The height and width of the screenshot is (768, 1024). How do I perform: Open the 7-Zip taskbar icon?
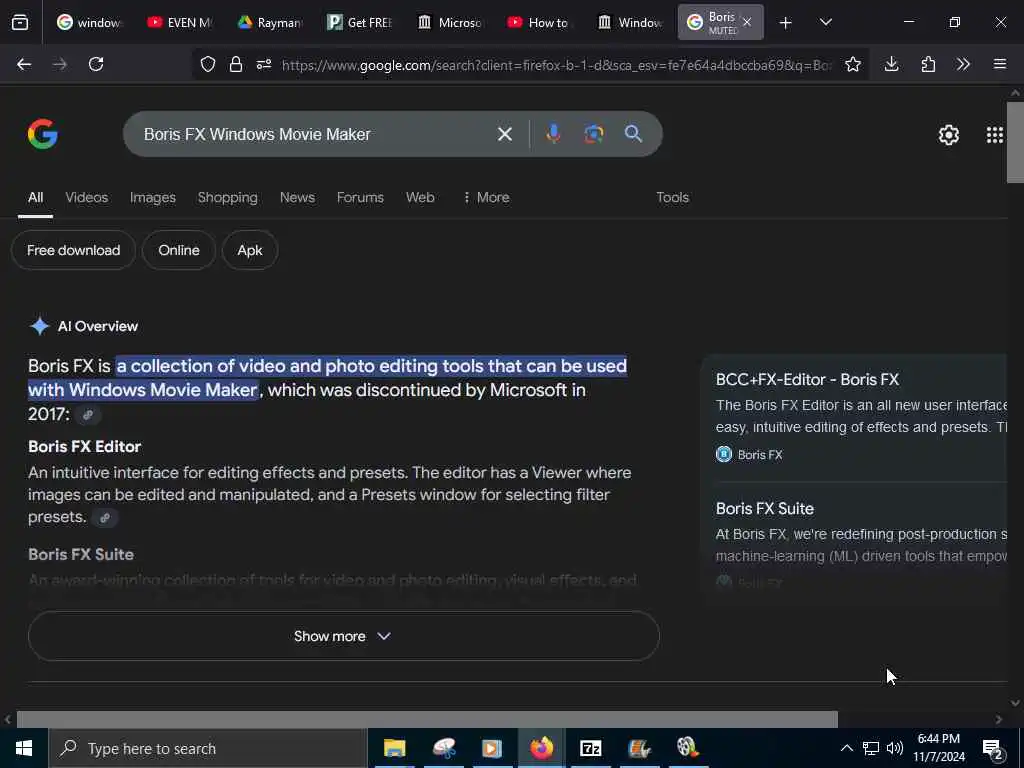coord(590,748)
